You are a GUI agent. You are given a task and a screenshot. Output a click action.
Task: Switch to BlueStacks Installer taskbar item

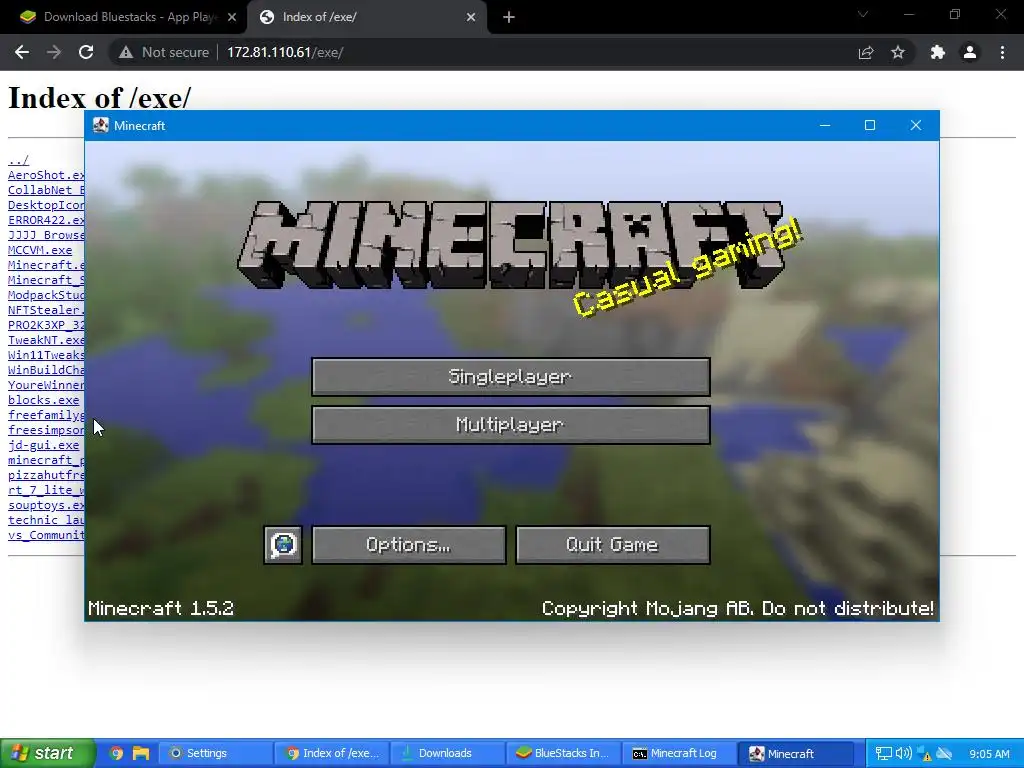tap(564, 754)
